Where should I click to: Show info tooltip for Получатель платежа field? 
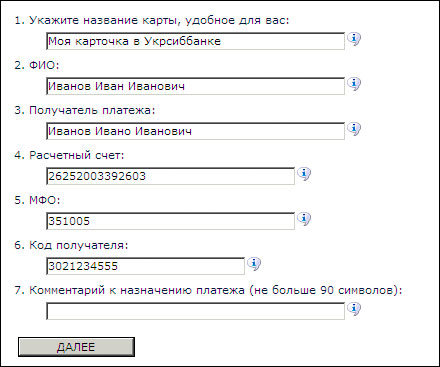click(354, 129)
